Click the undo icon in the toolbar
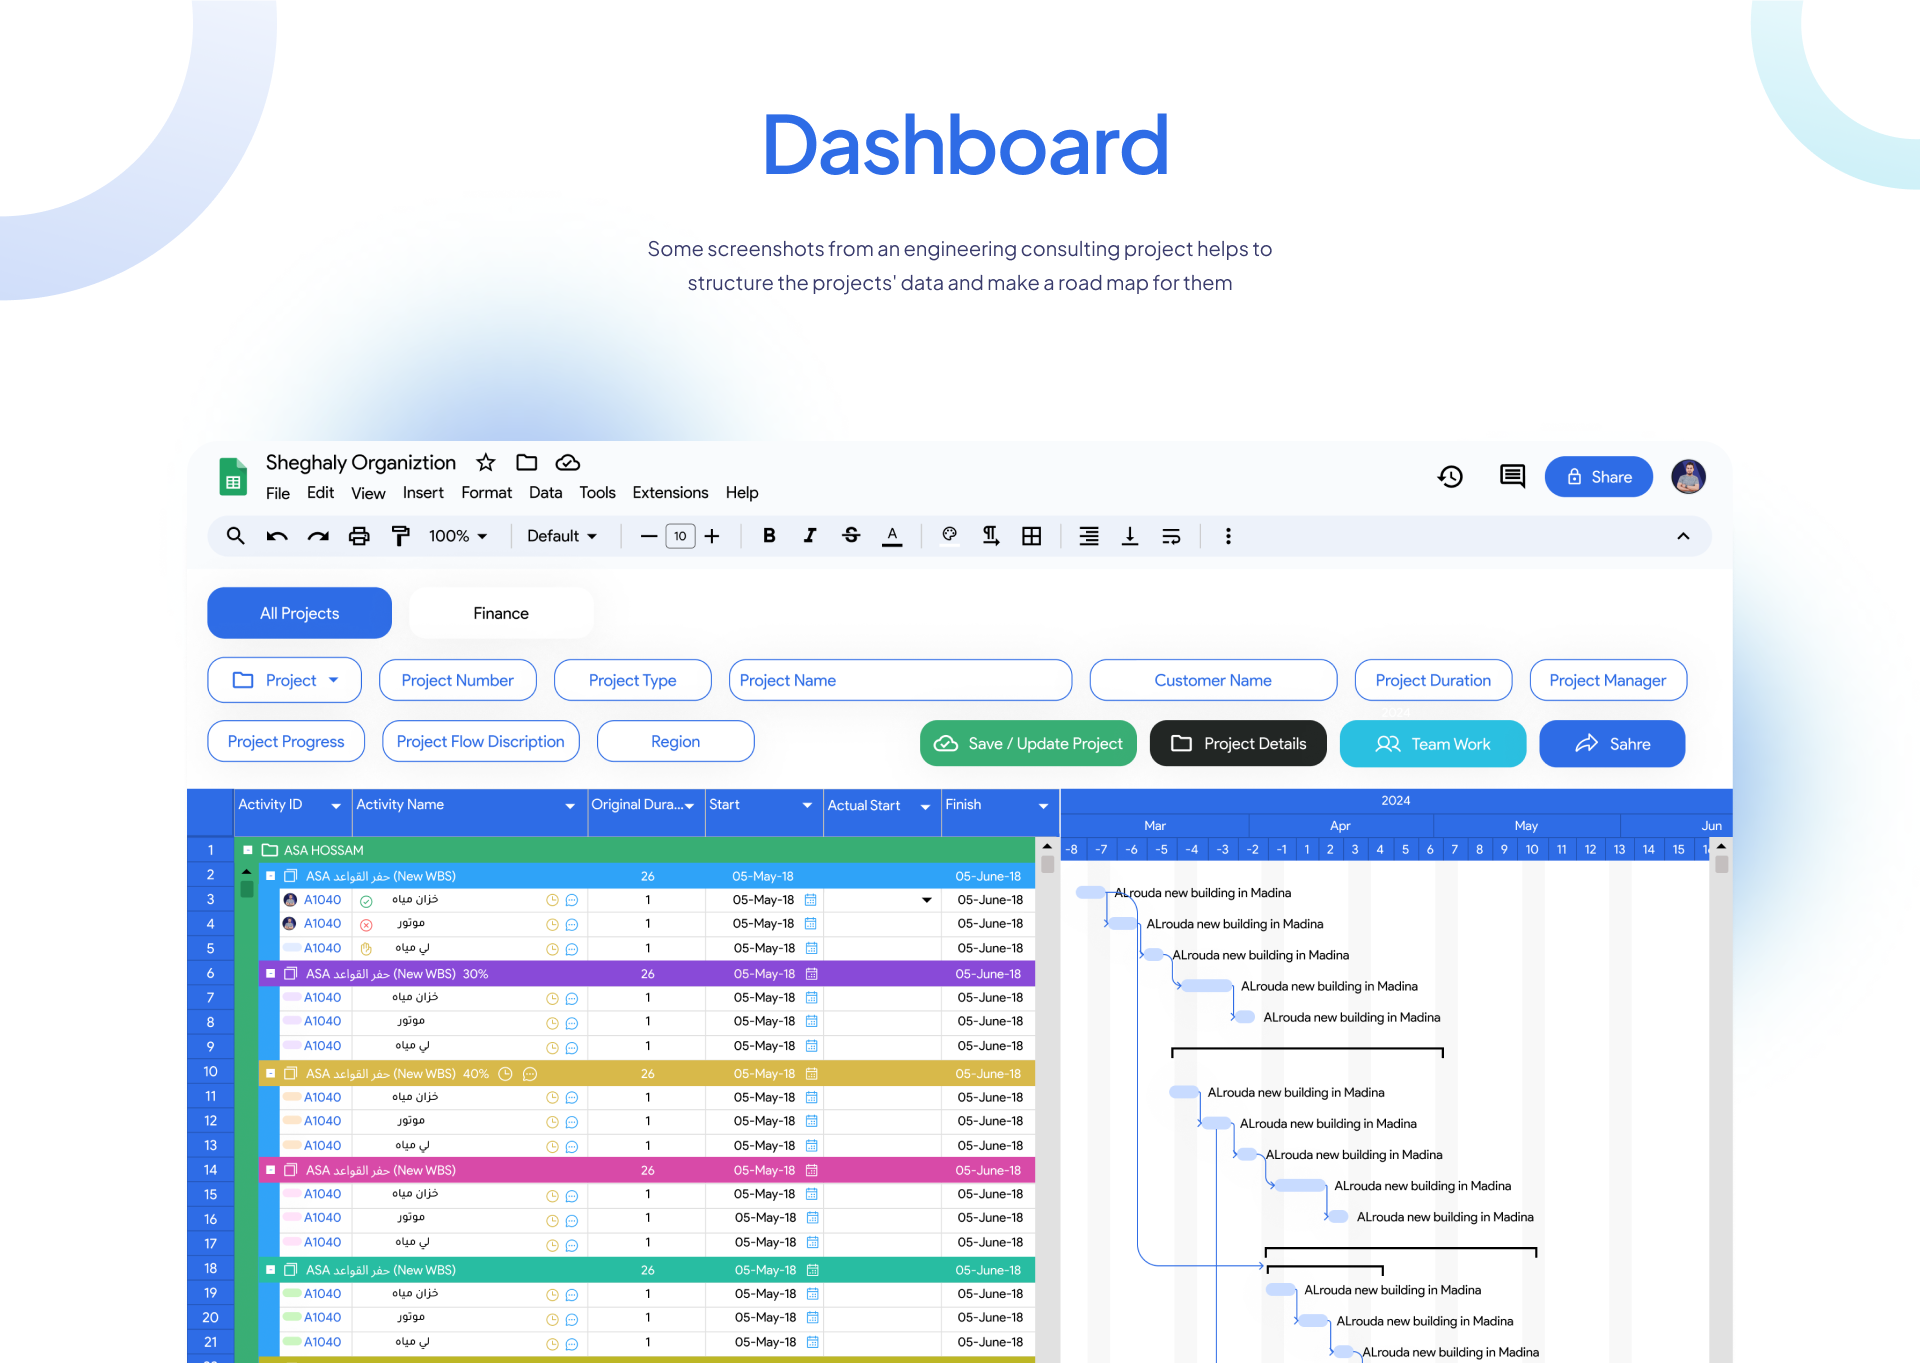This screenshot has width=1920, height=1363. coord(276,536)
